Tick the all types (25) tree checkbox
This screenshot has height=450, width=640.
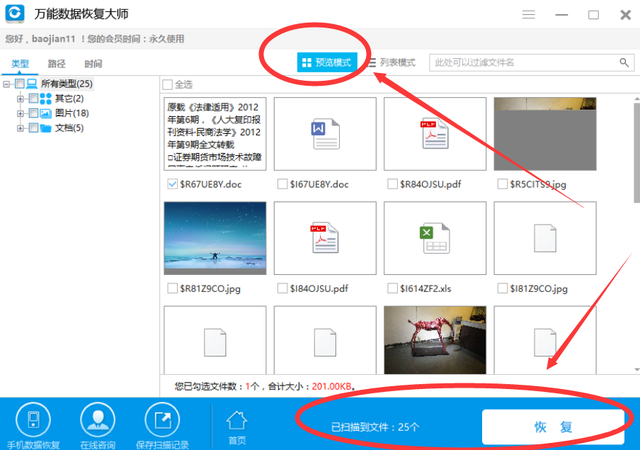20,84
